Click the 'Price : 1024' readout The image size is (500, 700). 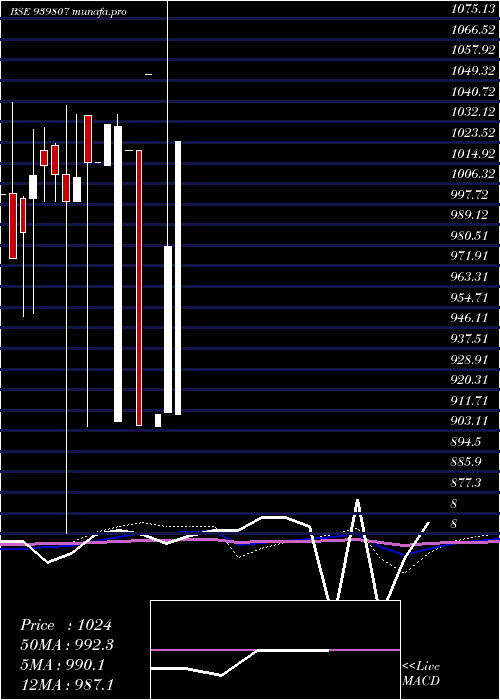[66, 625]
